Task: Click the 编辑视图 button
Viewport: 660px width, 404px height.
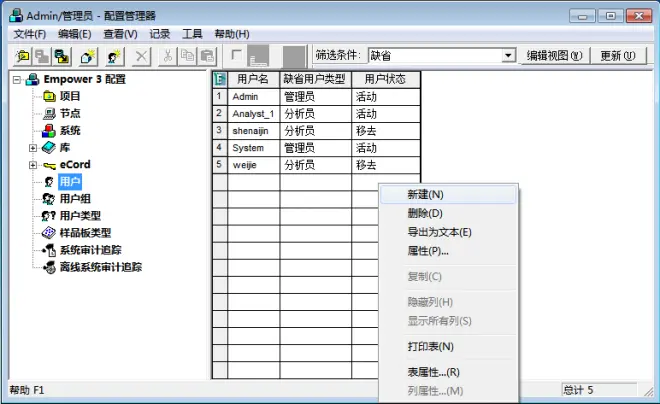Action: [554, 56]
